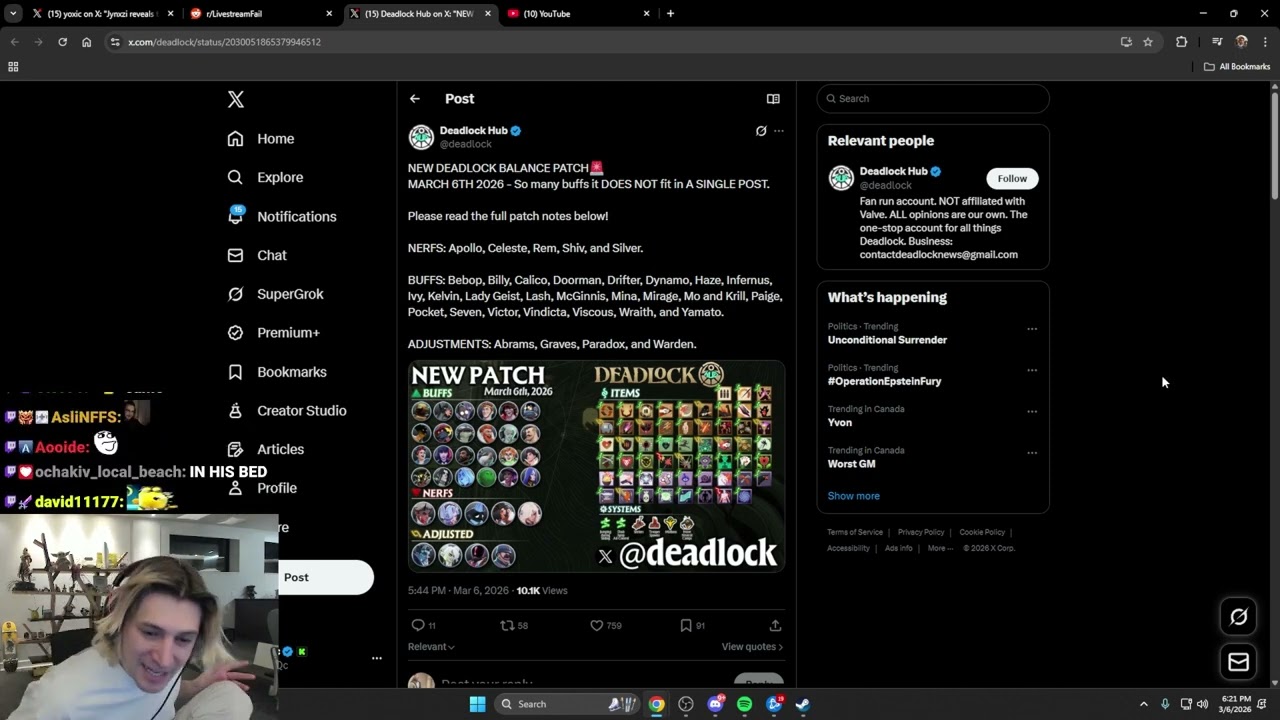The width and height of the screenshot is (1280, 720).
Task: Open the reply icon under the post
Action: (418, 625)
